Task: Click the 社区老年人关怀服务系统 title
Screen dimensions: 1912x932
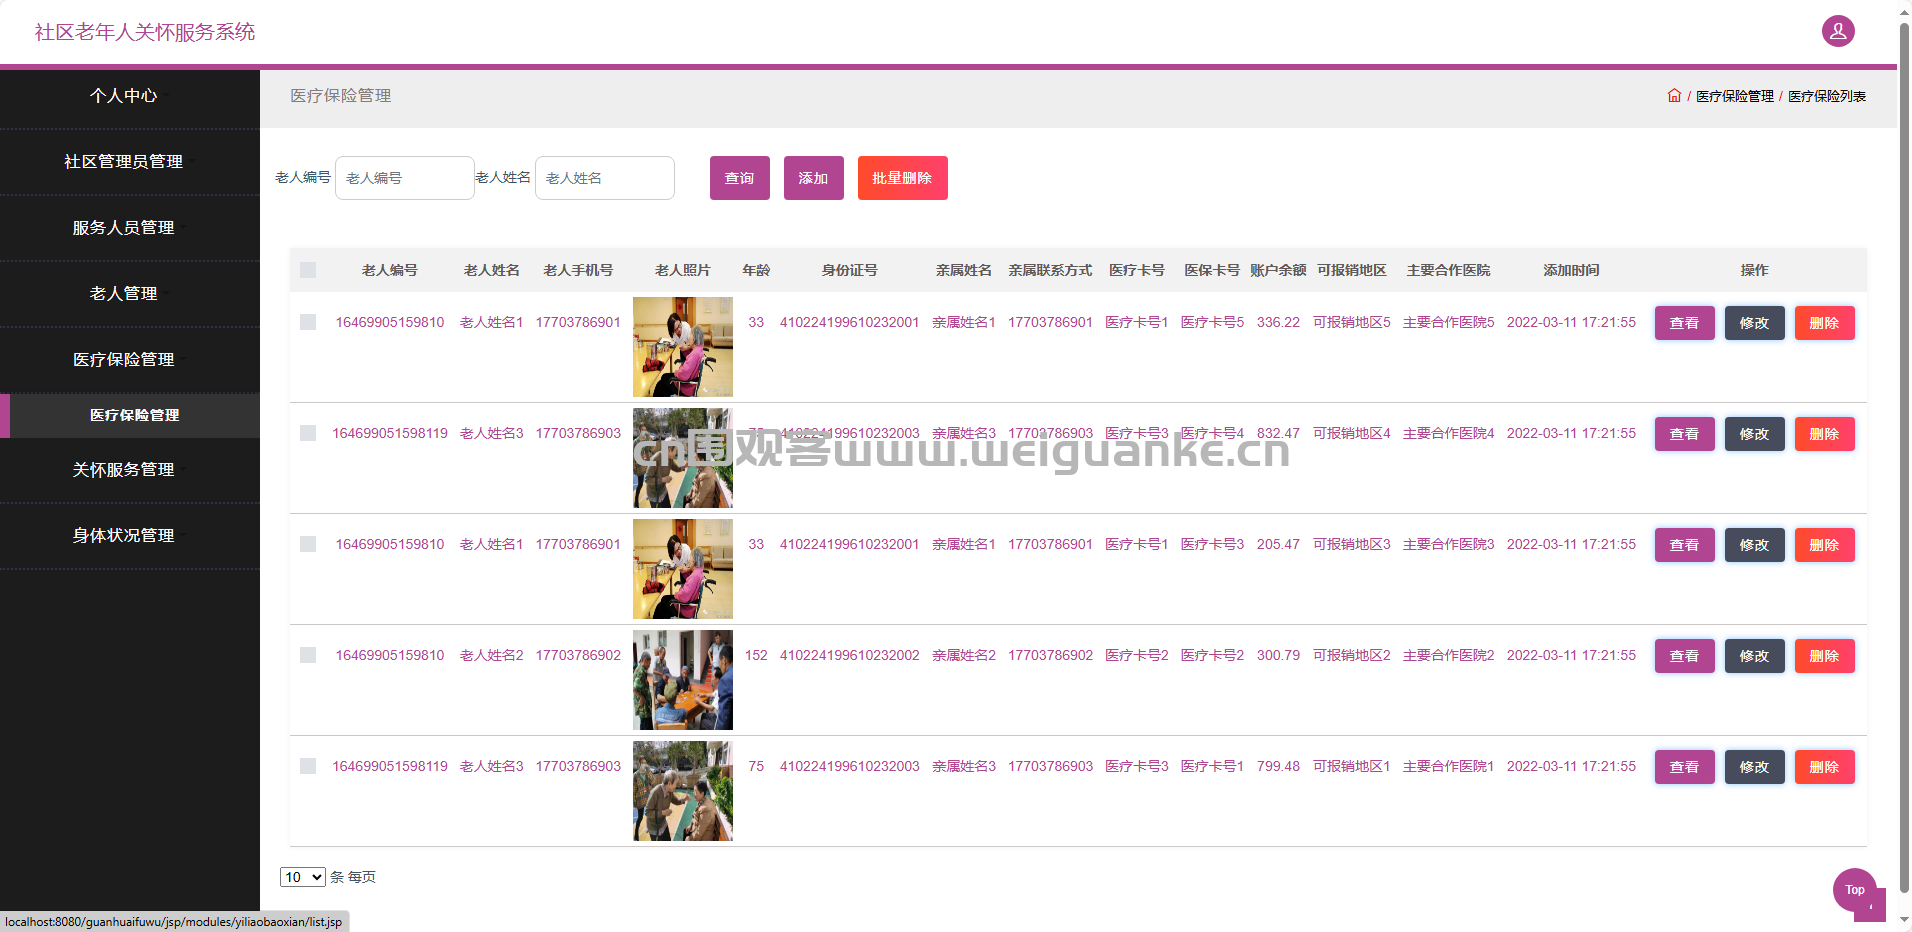Action: pyautogui.click(x=145, y=32)
